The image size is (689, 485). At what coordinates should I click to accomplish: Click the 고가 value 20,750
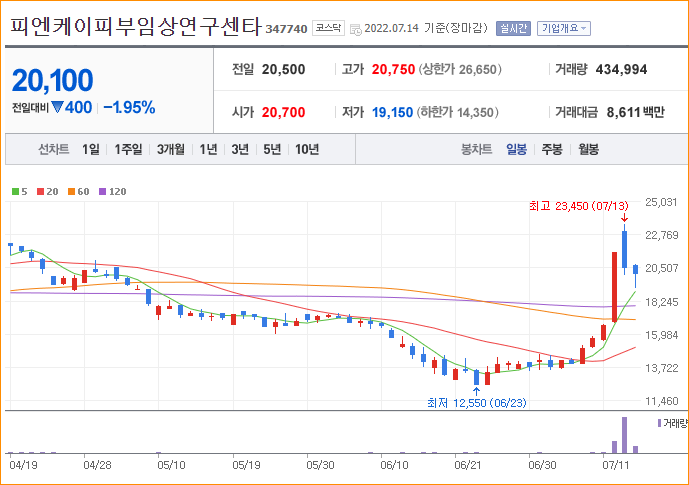pos(393,69)
